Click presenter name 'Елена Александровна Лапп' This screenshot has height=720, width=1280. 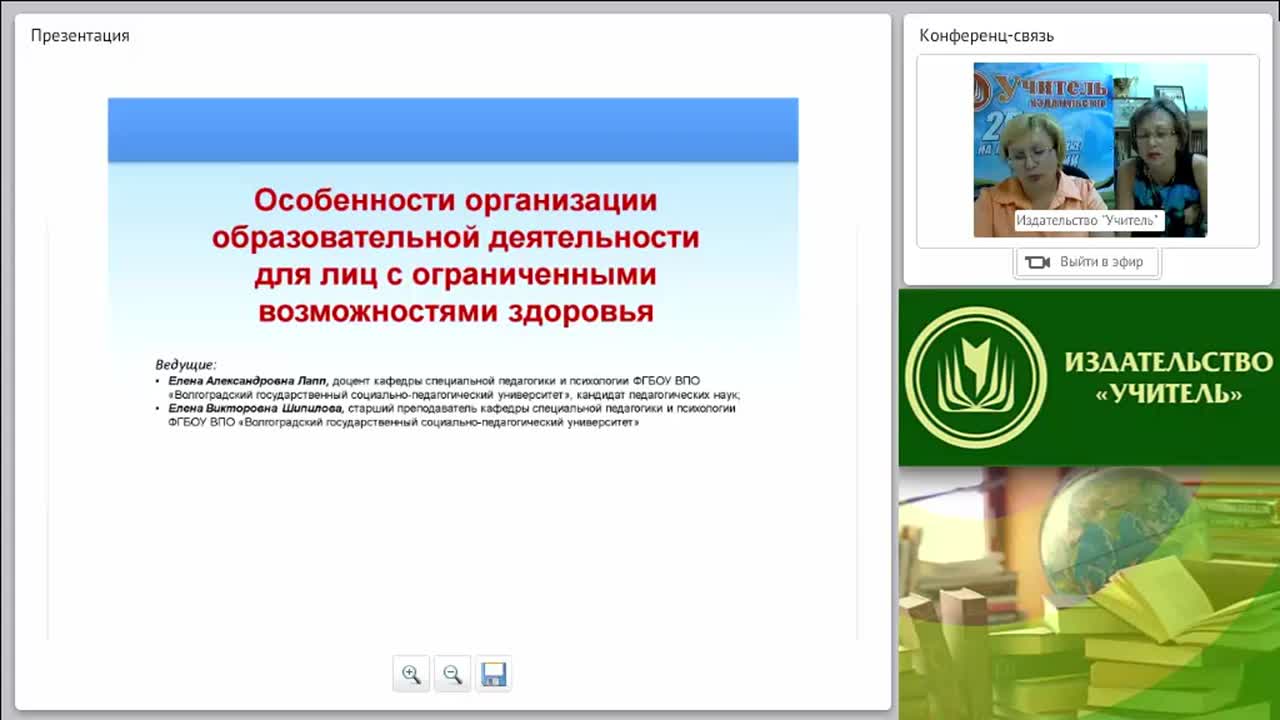point(248,381)
